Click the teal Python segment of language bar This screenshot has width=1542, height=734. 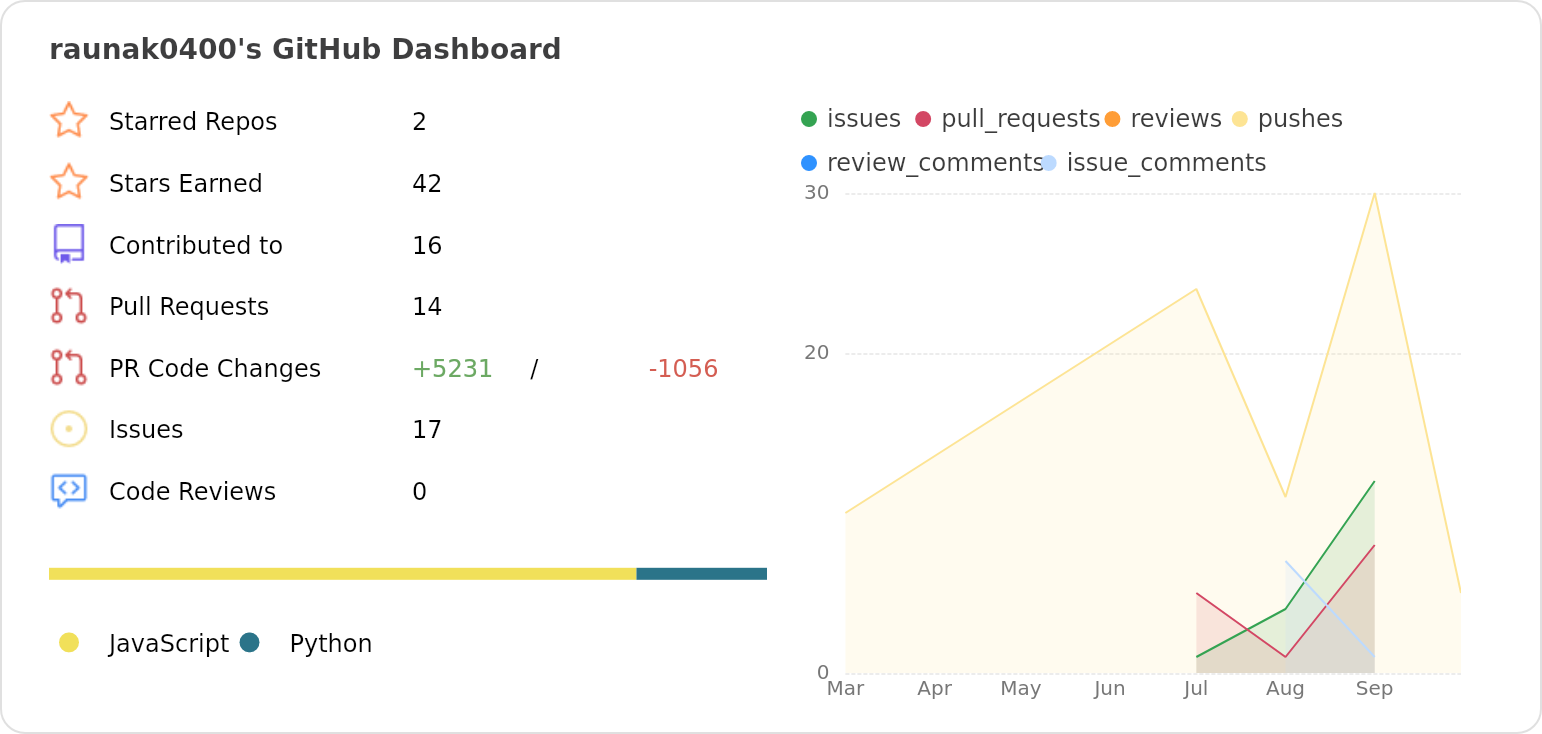tap(701, 574)
